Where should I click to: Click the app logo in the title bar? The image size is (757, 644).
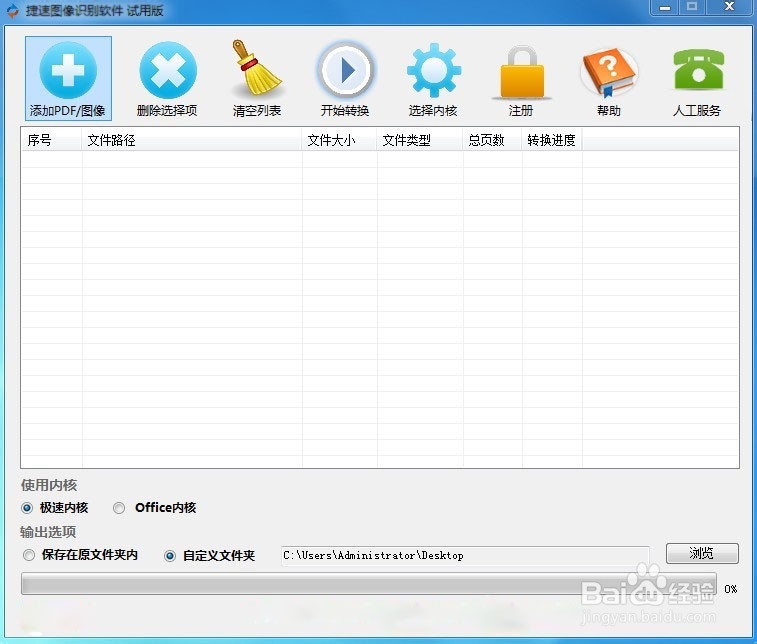coord(12,10)
